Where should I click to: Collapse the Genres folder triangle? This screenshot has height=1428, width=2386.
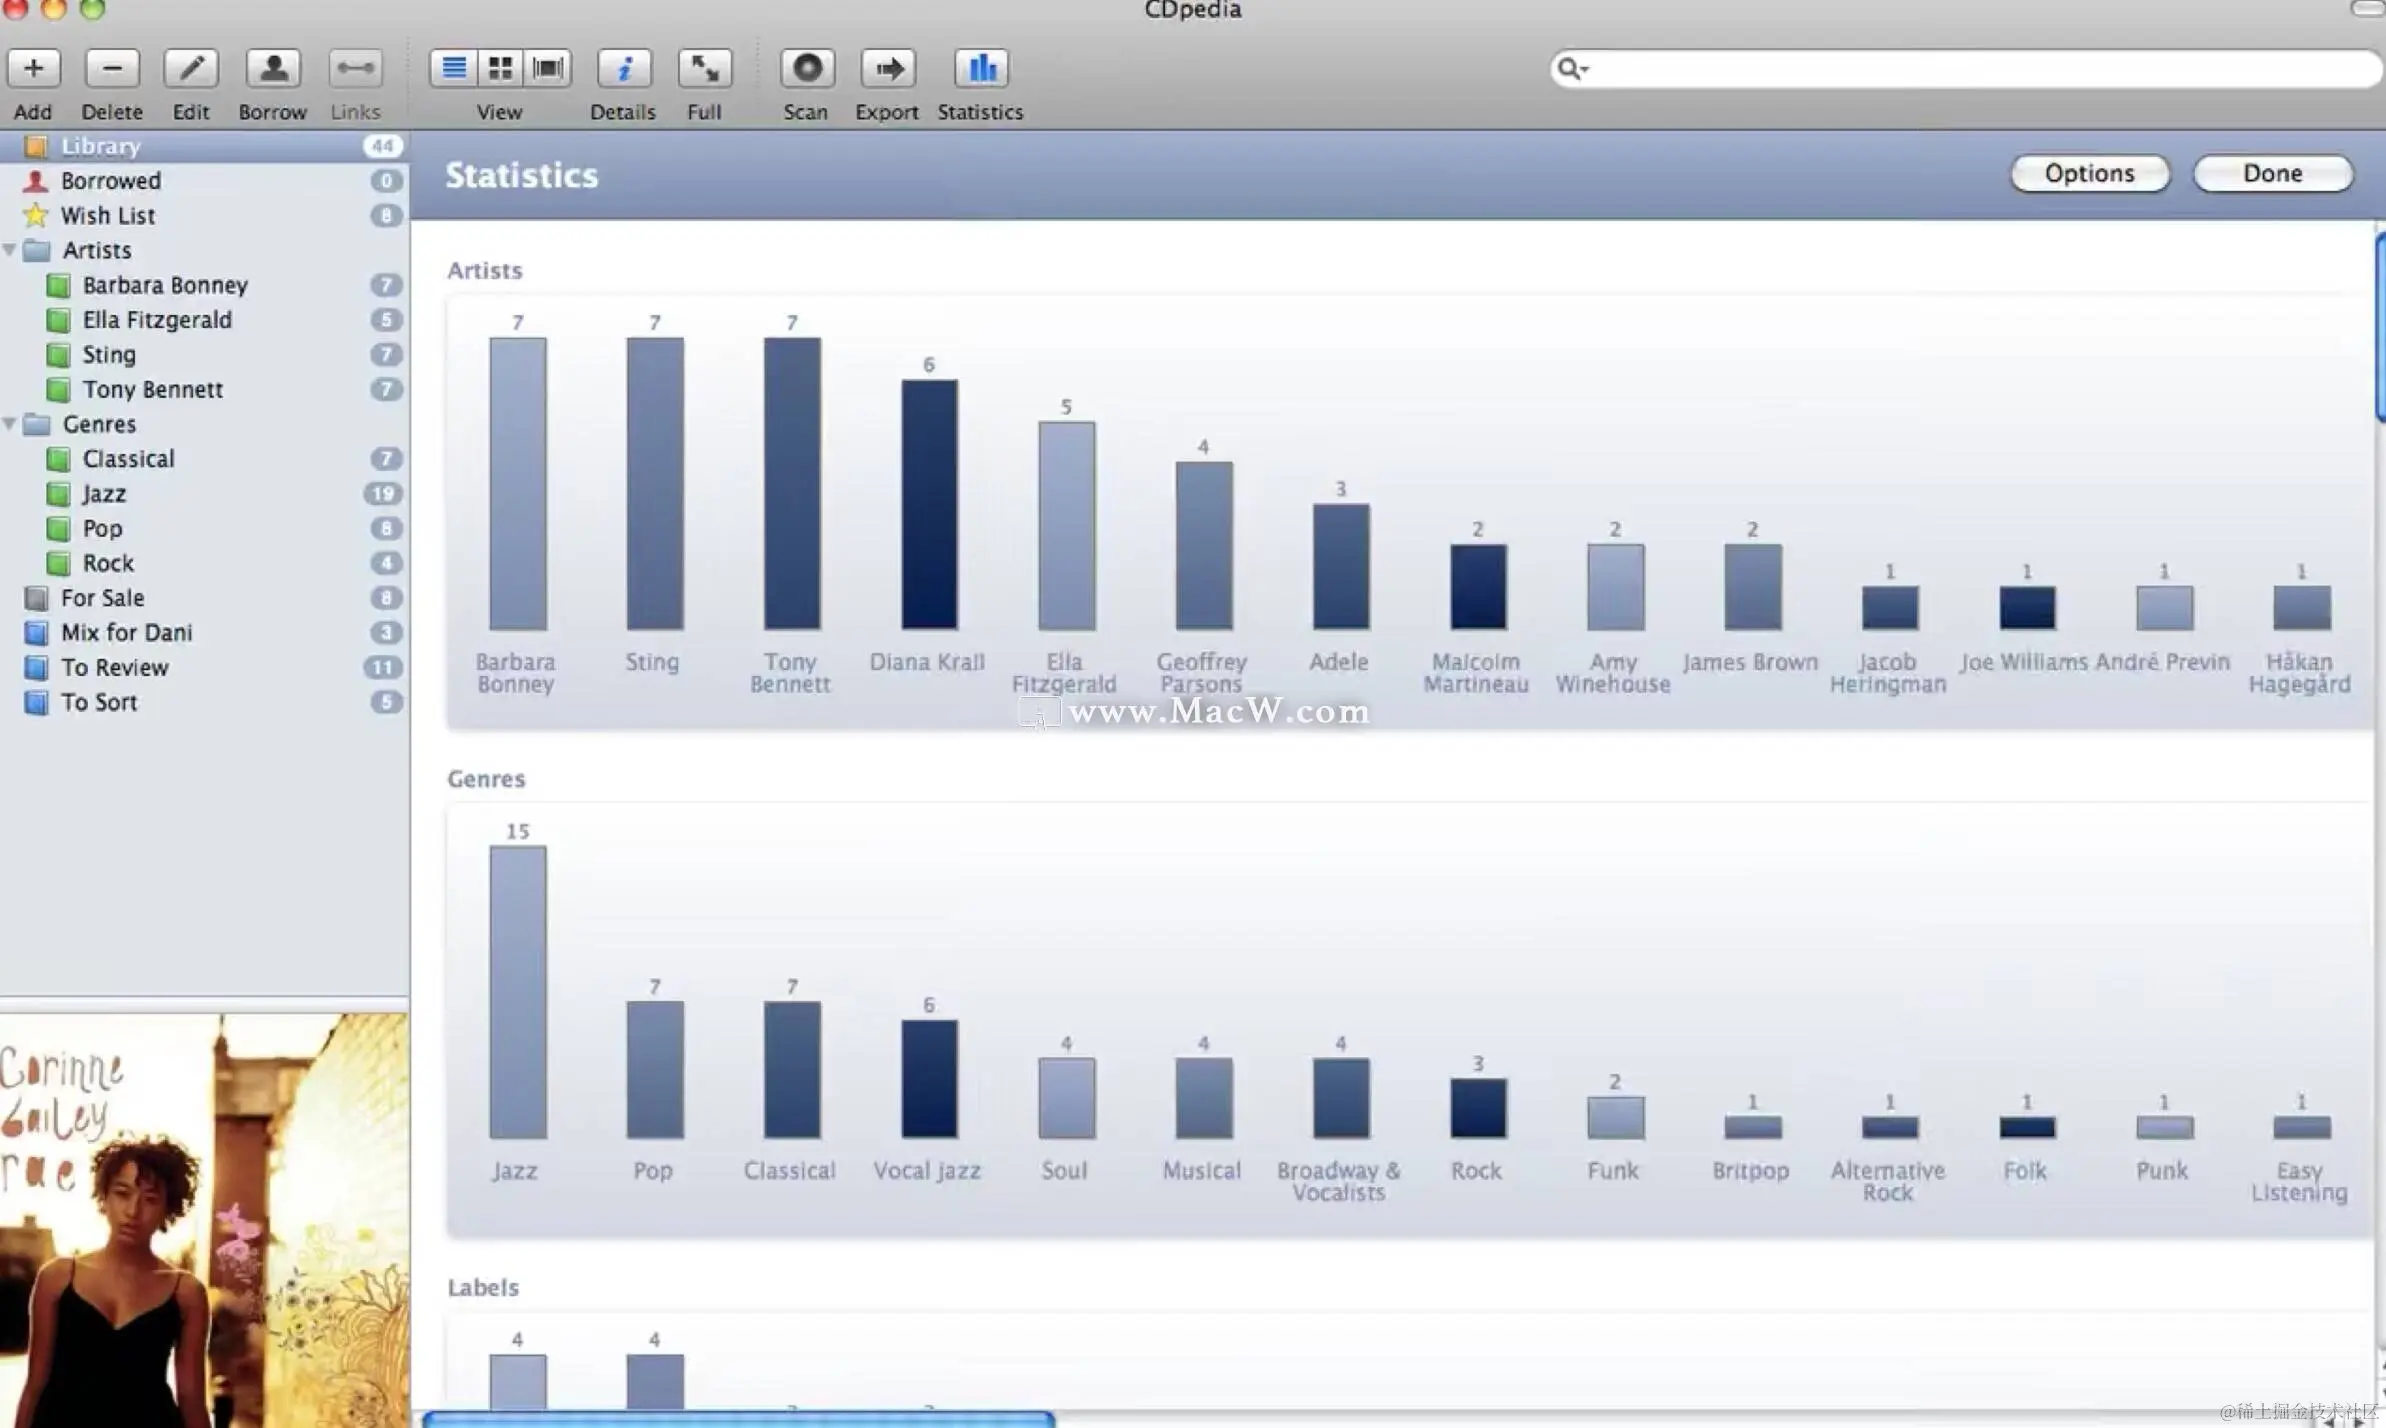coord(10,424)
